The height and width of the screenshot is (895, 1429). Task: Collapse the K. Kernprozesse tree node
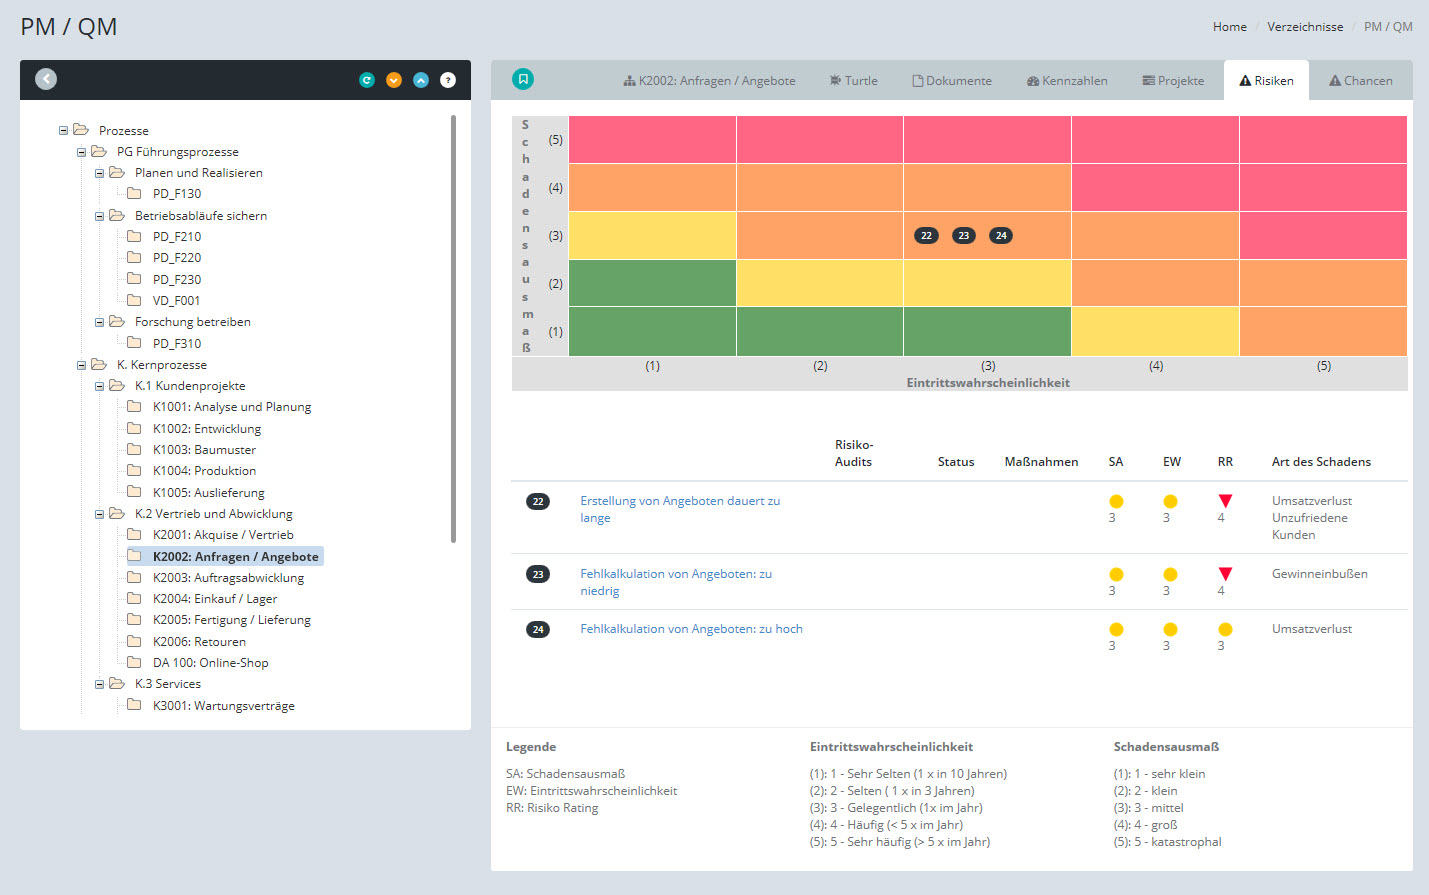coord(82,365)
